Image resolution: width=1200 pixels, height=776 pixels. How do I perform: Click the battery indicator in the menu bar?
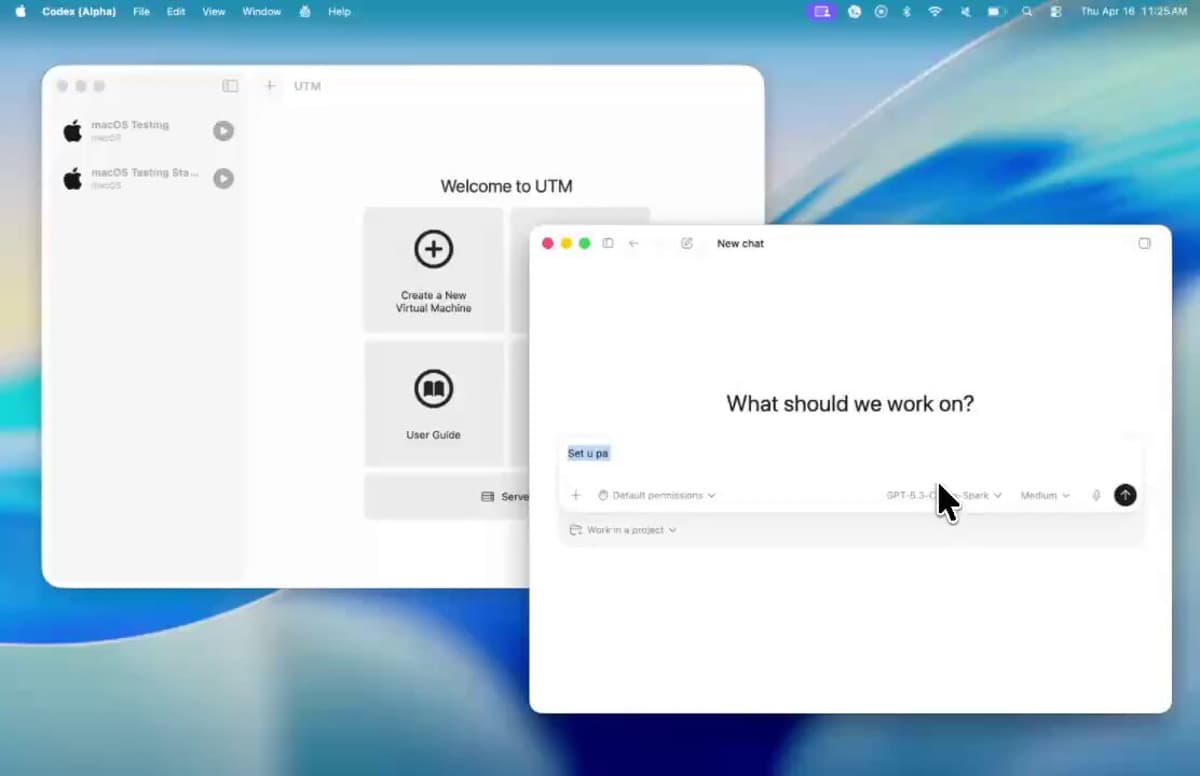(x=993, y=11)
